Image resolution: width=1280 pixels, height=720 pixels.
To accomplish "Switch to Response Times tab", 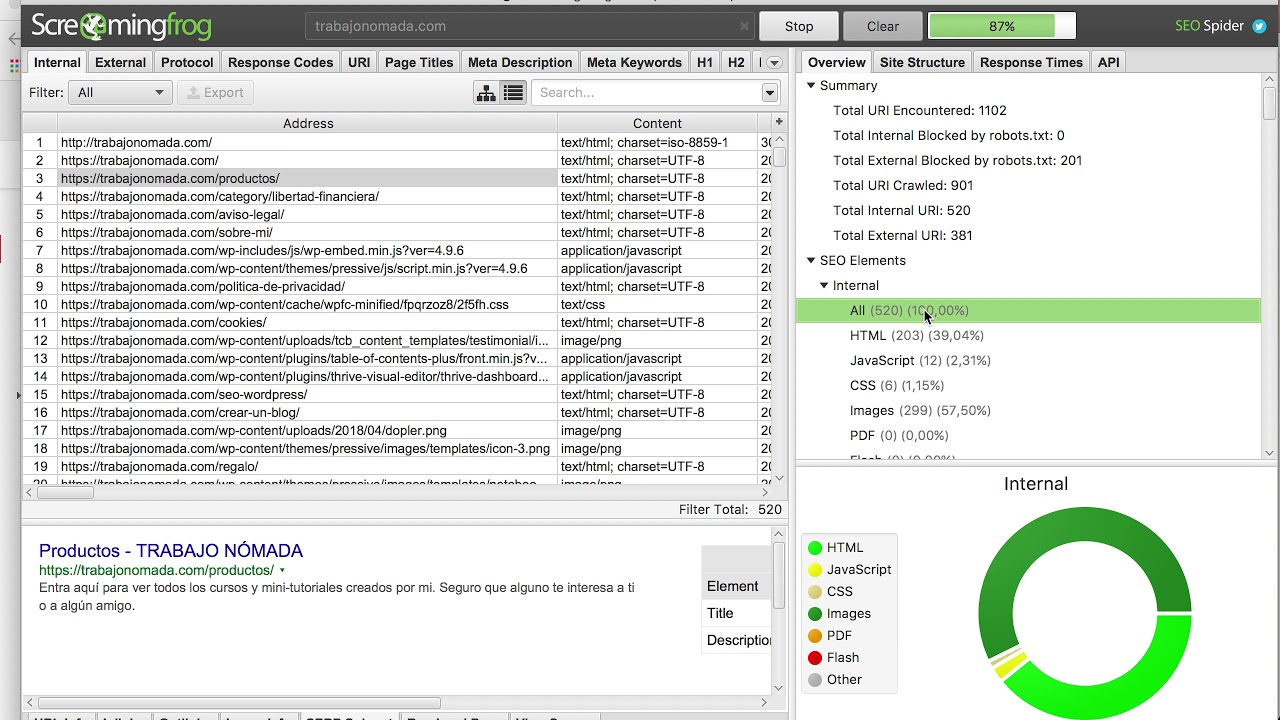I will click(x=1031, y=62).
